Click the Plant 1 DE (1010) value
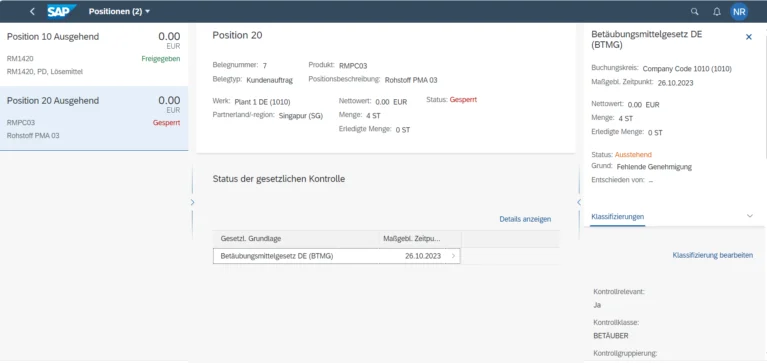This screenshot has width=767, height=363. point(262,102)
